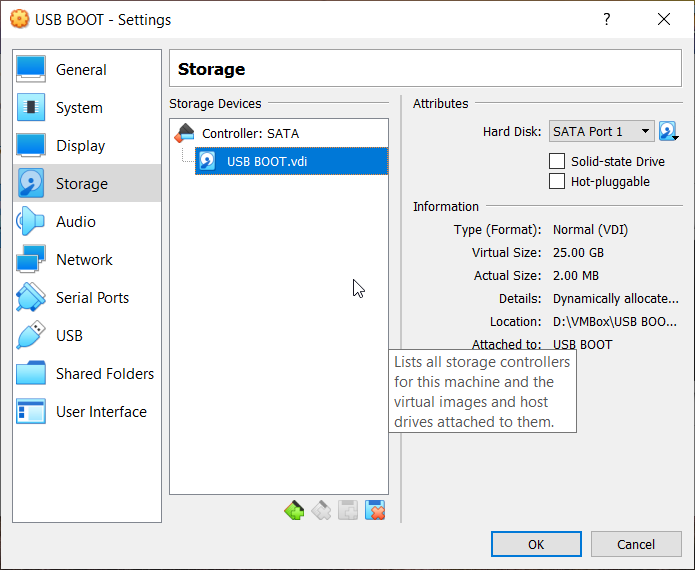Viewport: 695px width, 570px height.
Task: Click the disk chooser icon beside SATA Port
Action: tap(668, 131)
